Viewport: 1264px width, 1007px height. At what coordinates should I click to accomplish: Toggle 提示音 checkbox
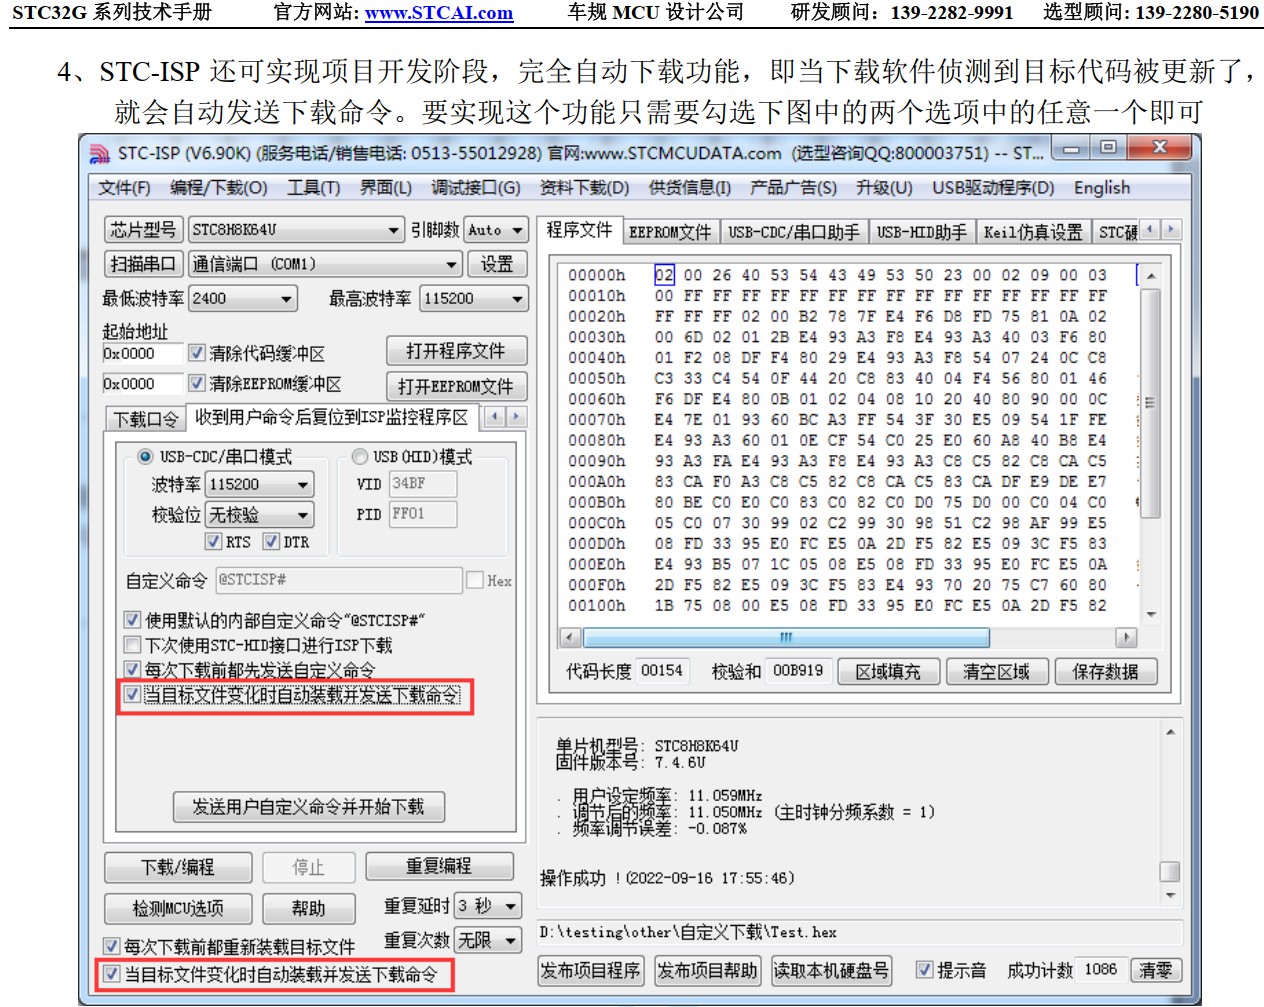click(925, 970)
